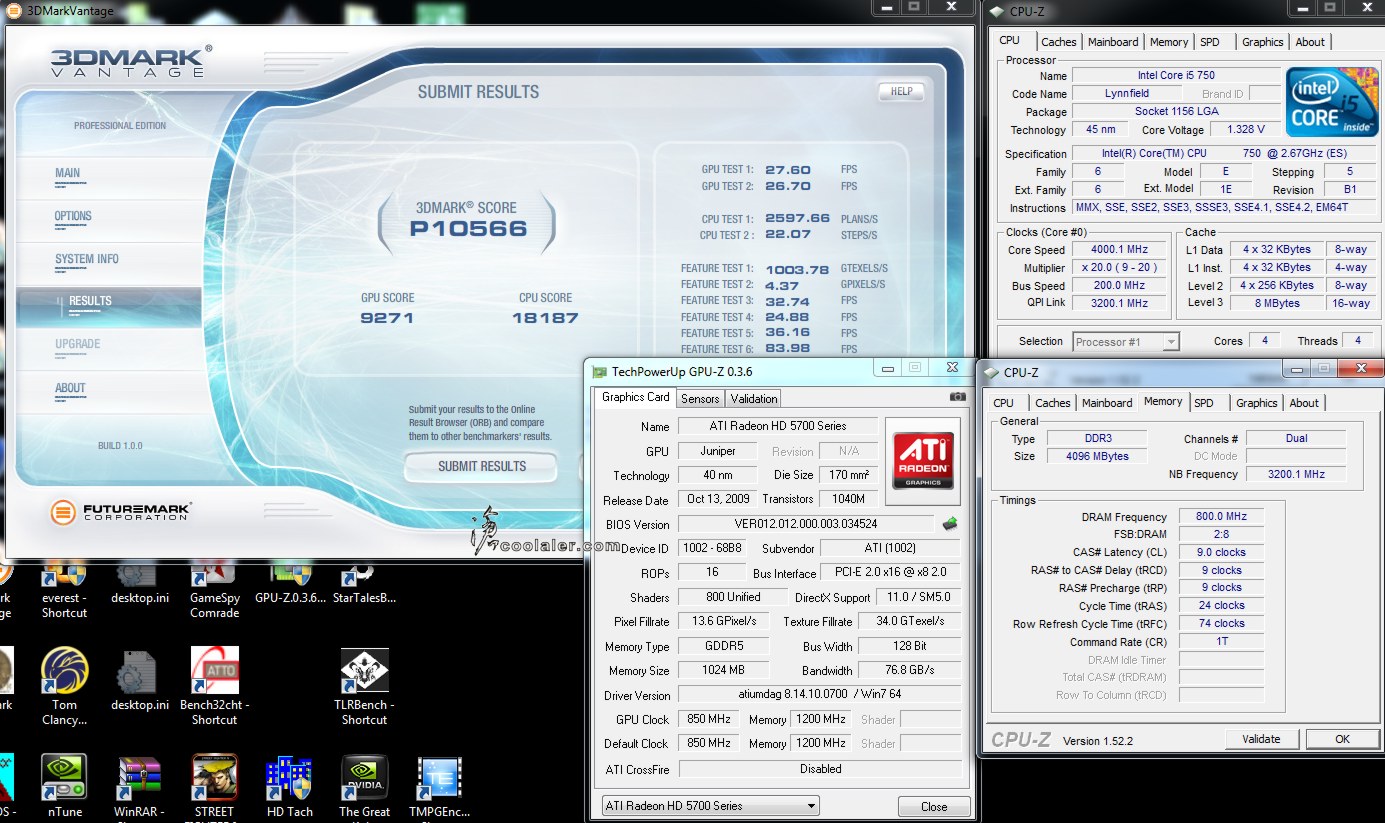
Task: Click the Core Speed 4000.1 MHz value
Action: (1120, 249)
